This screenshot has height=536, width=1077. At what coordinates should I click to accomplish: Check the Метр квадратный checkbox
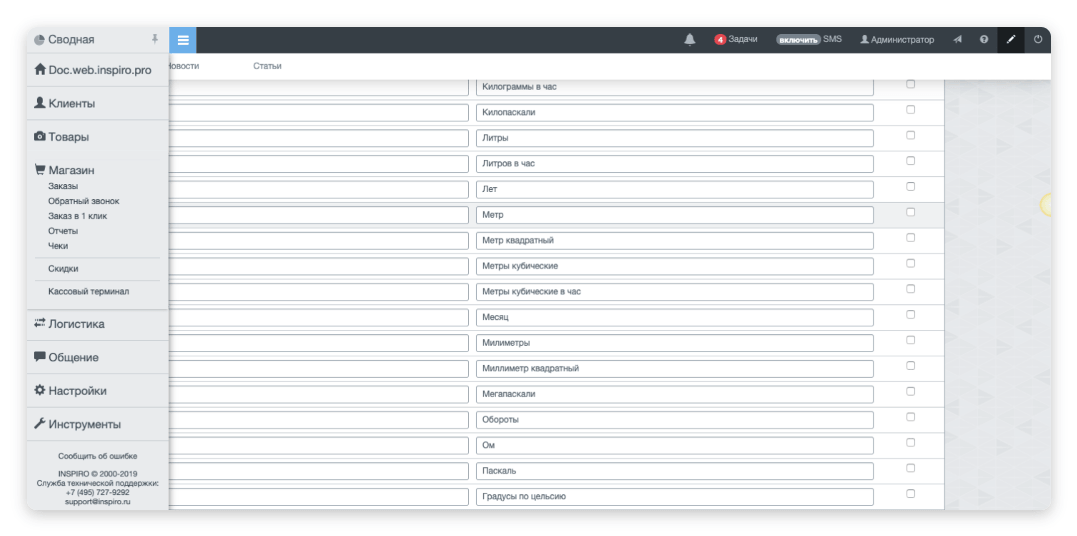[x=911, y=238]
